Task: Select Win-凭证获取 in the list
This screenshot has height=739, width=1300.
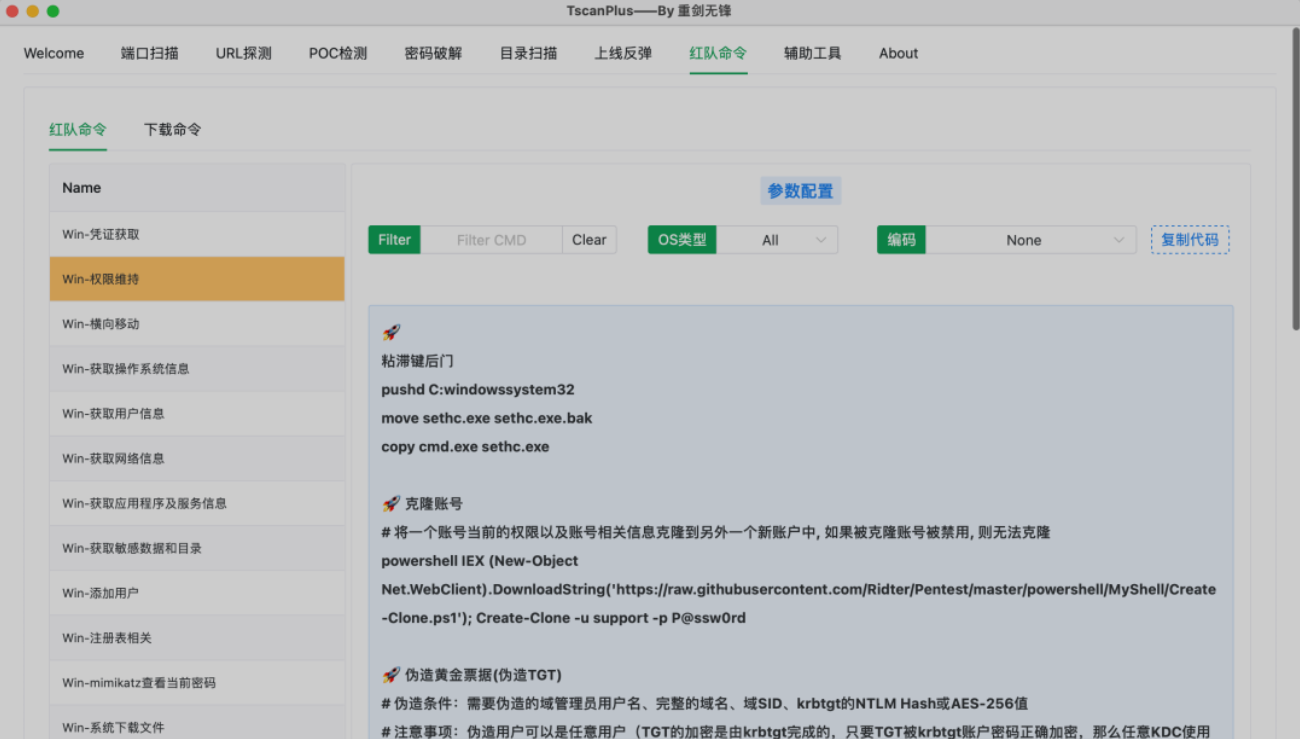Action: coord(197,234)
